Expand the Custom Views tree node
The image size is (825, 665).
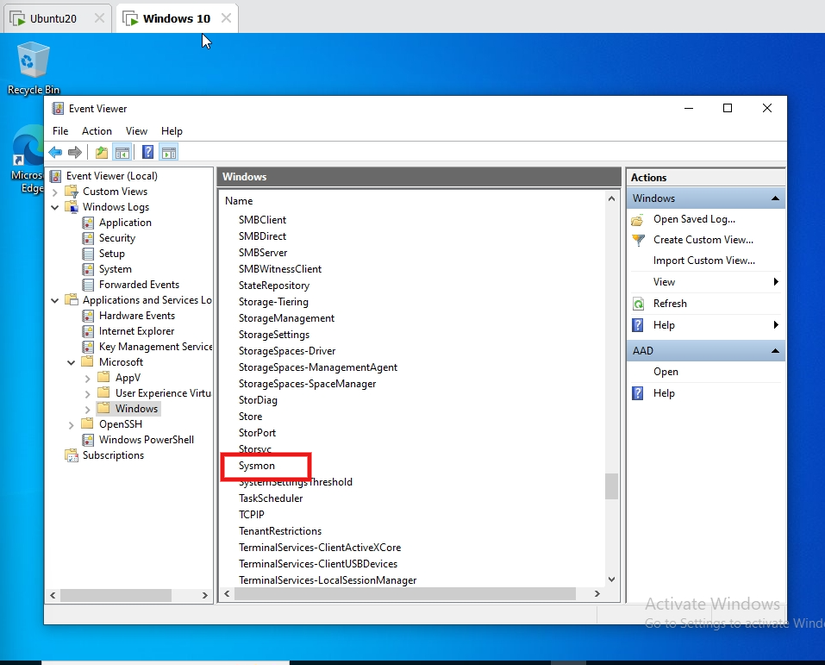(x=55, y=192)
